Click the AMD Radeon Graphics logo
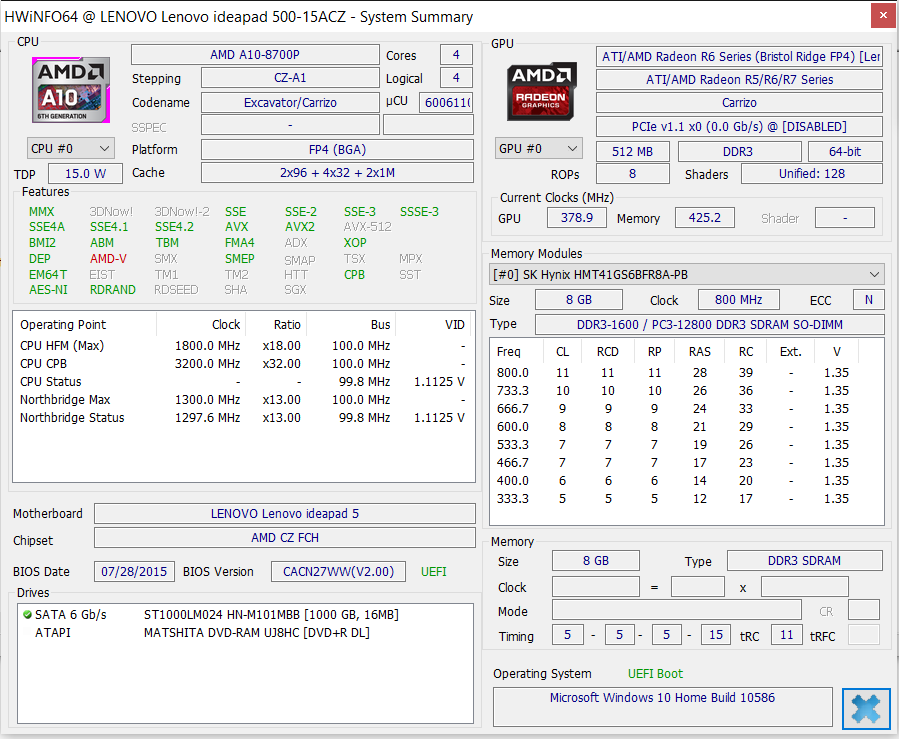Viewport: 899px width, 739px height. point(541,91)
